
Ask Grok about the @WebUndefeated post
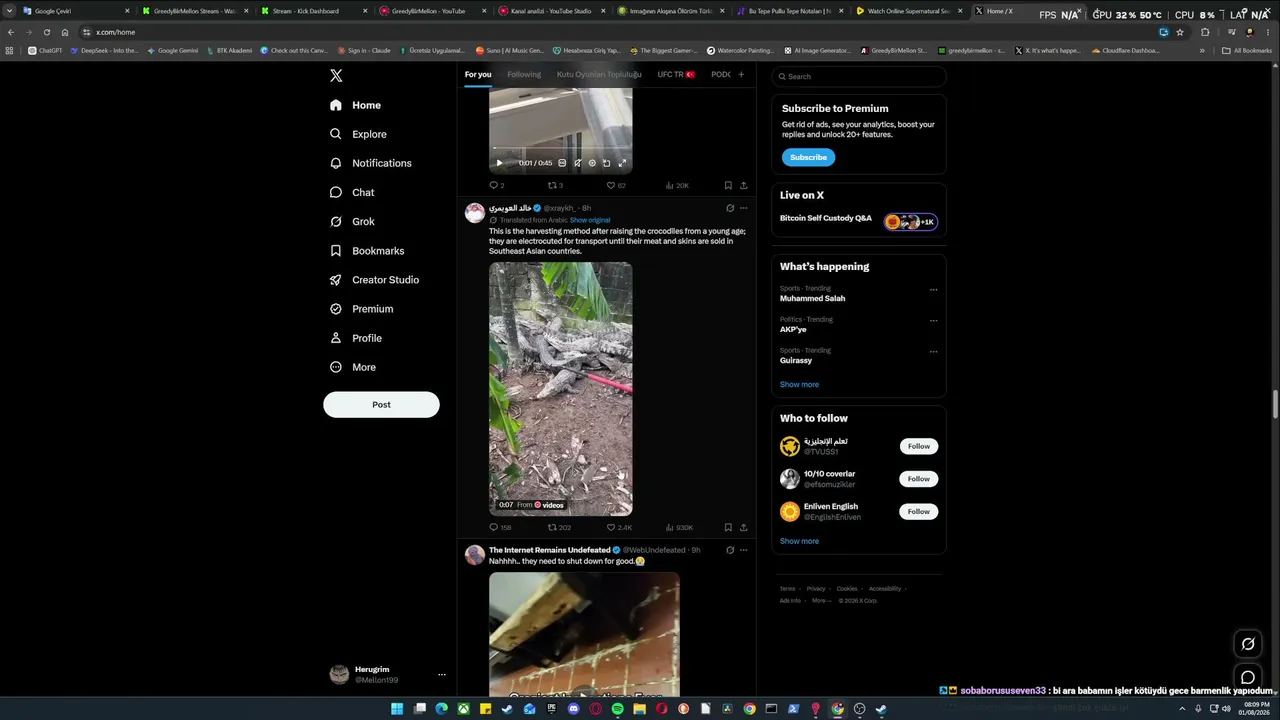coord(730,550)
